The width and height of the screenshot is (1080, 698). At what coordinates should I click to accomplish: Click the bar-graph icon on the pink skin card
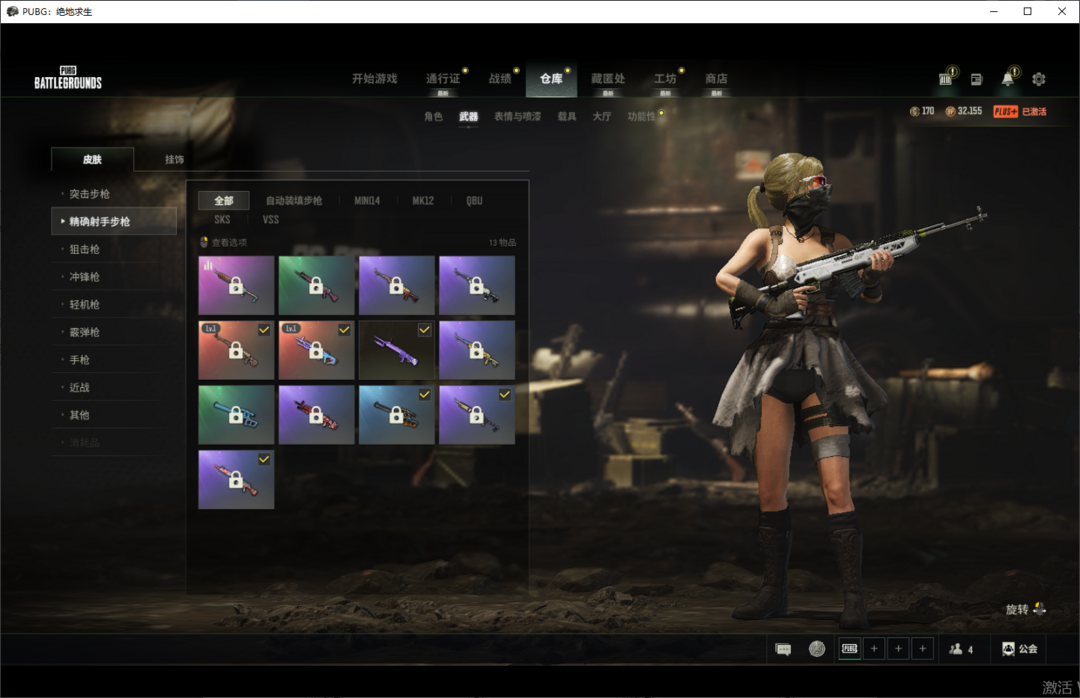pos(208,265)
